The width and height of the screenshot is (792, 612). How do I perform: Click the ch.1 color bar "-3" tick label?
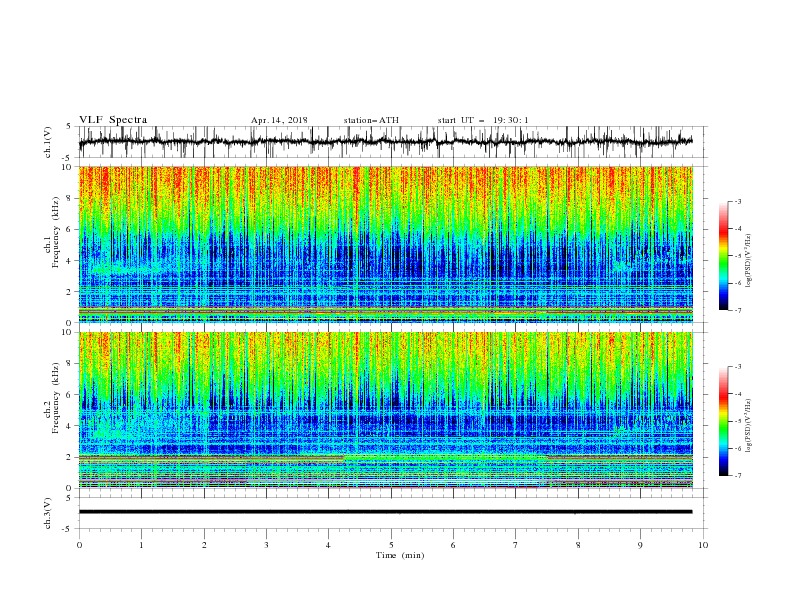click(738, 201)
